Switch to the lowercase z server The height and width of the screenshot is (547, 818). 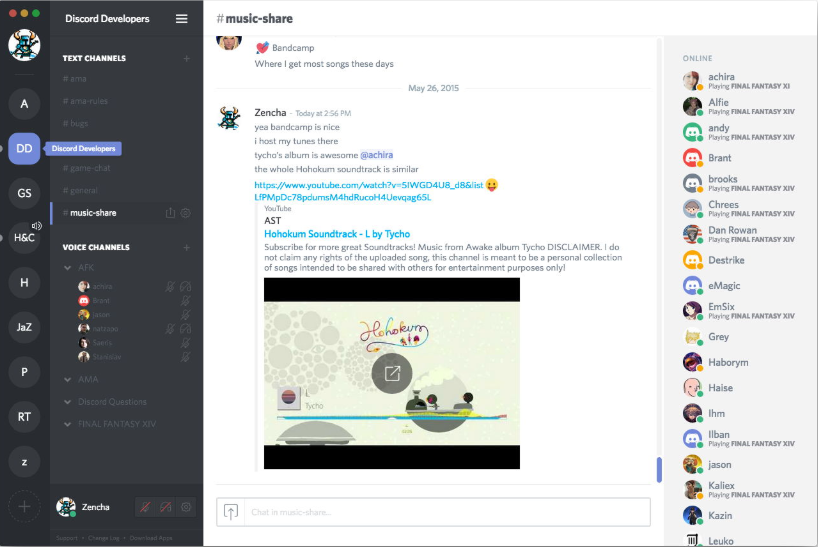coord(24,462)
